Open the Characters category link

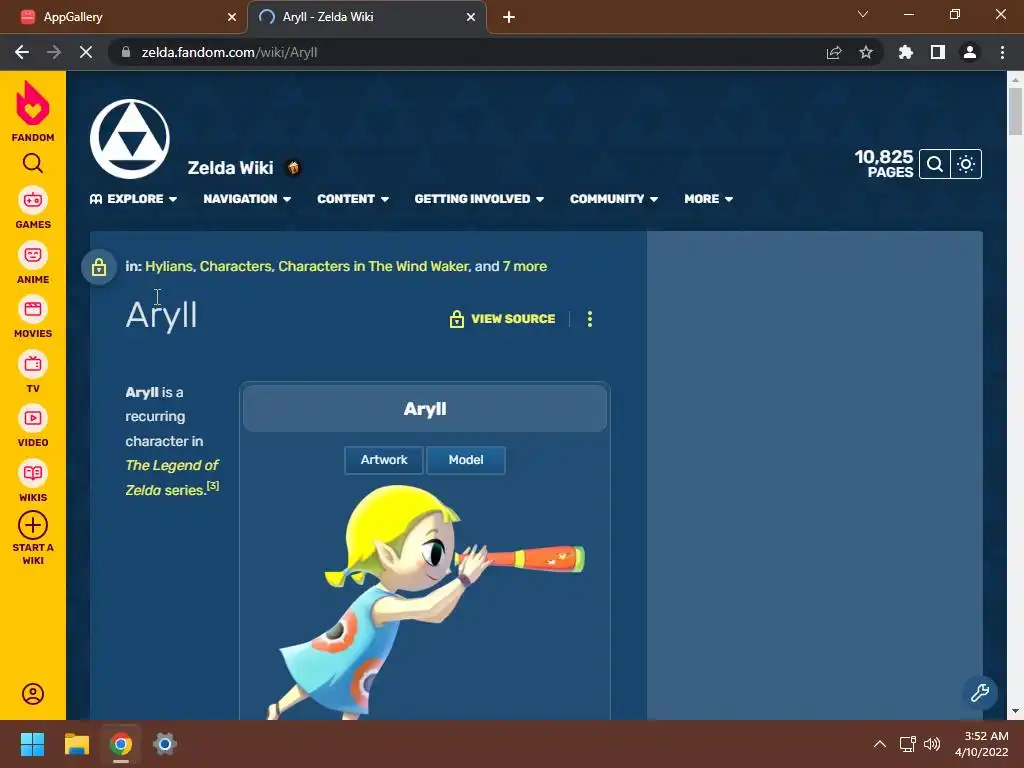click(235, 266)
